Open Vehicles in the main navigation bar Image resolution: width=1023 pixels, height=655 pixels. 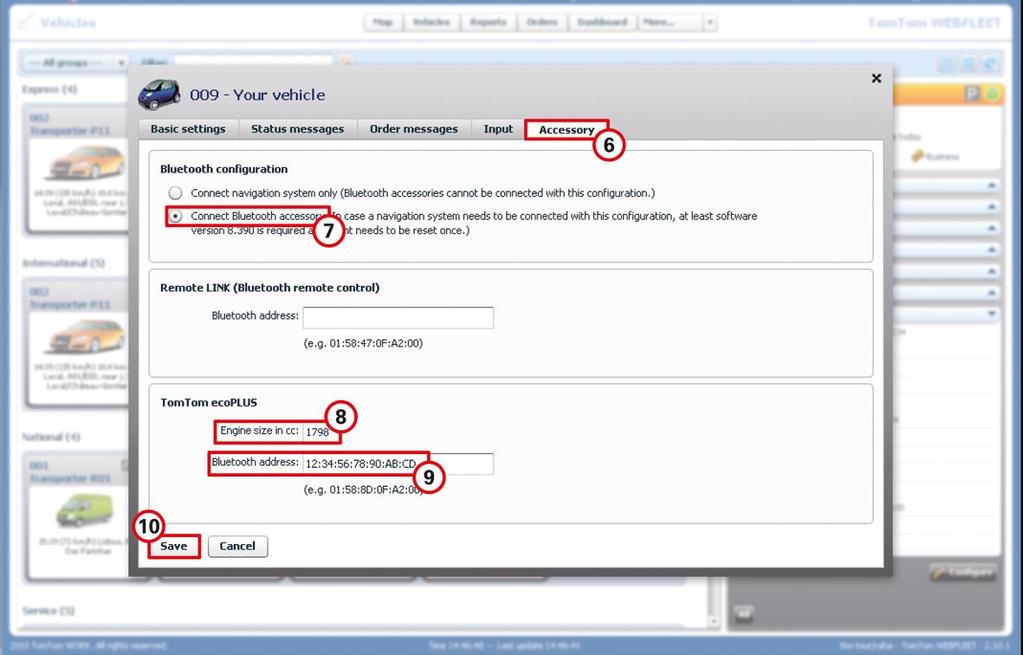(x=431, y=22)
